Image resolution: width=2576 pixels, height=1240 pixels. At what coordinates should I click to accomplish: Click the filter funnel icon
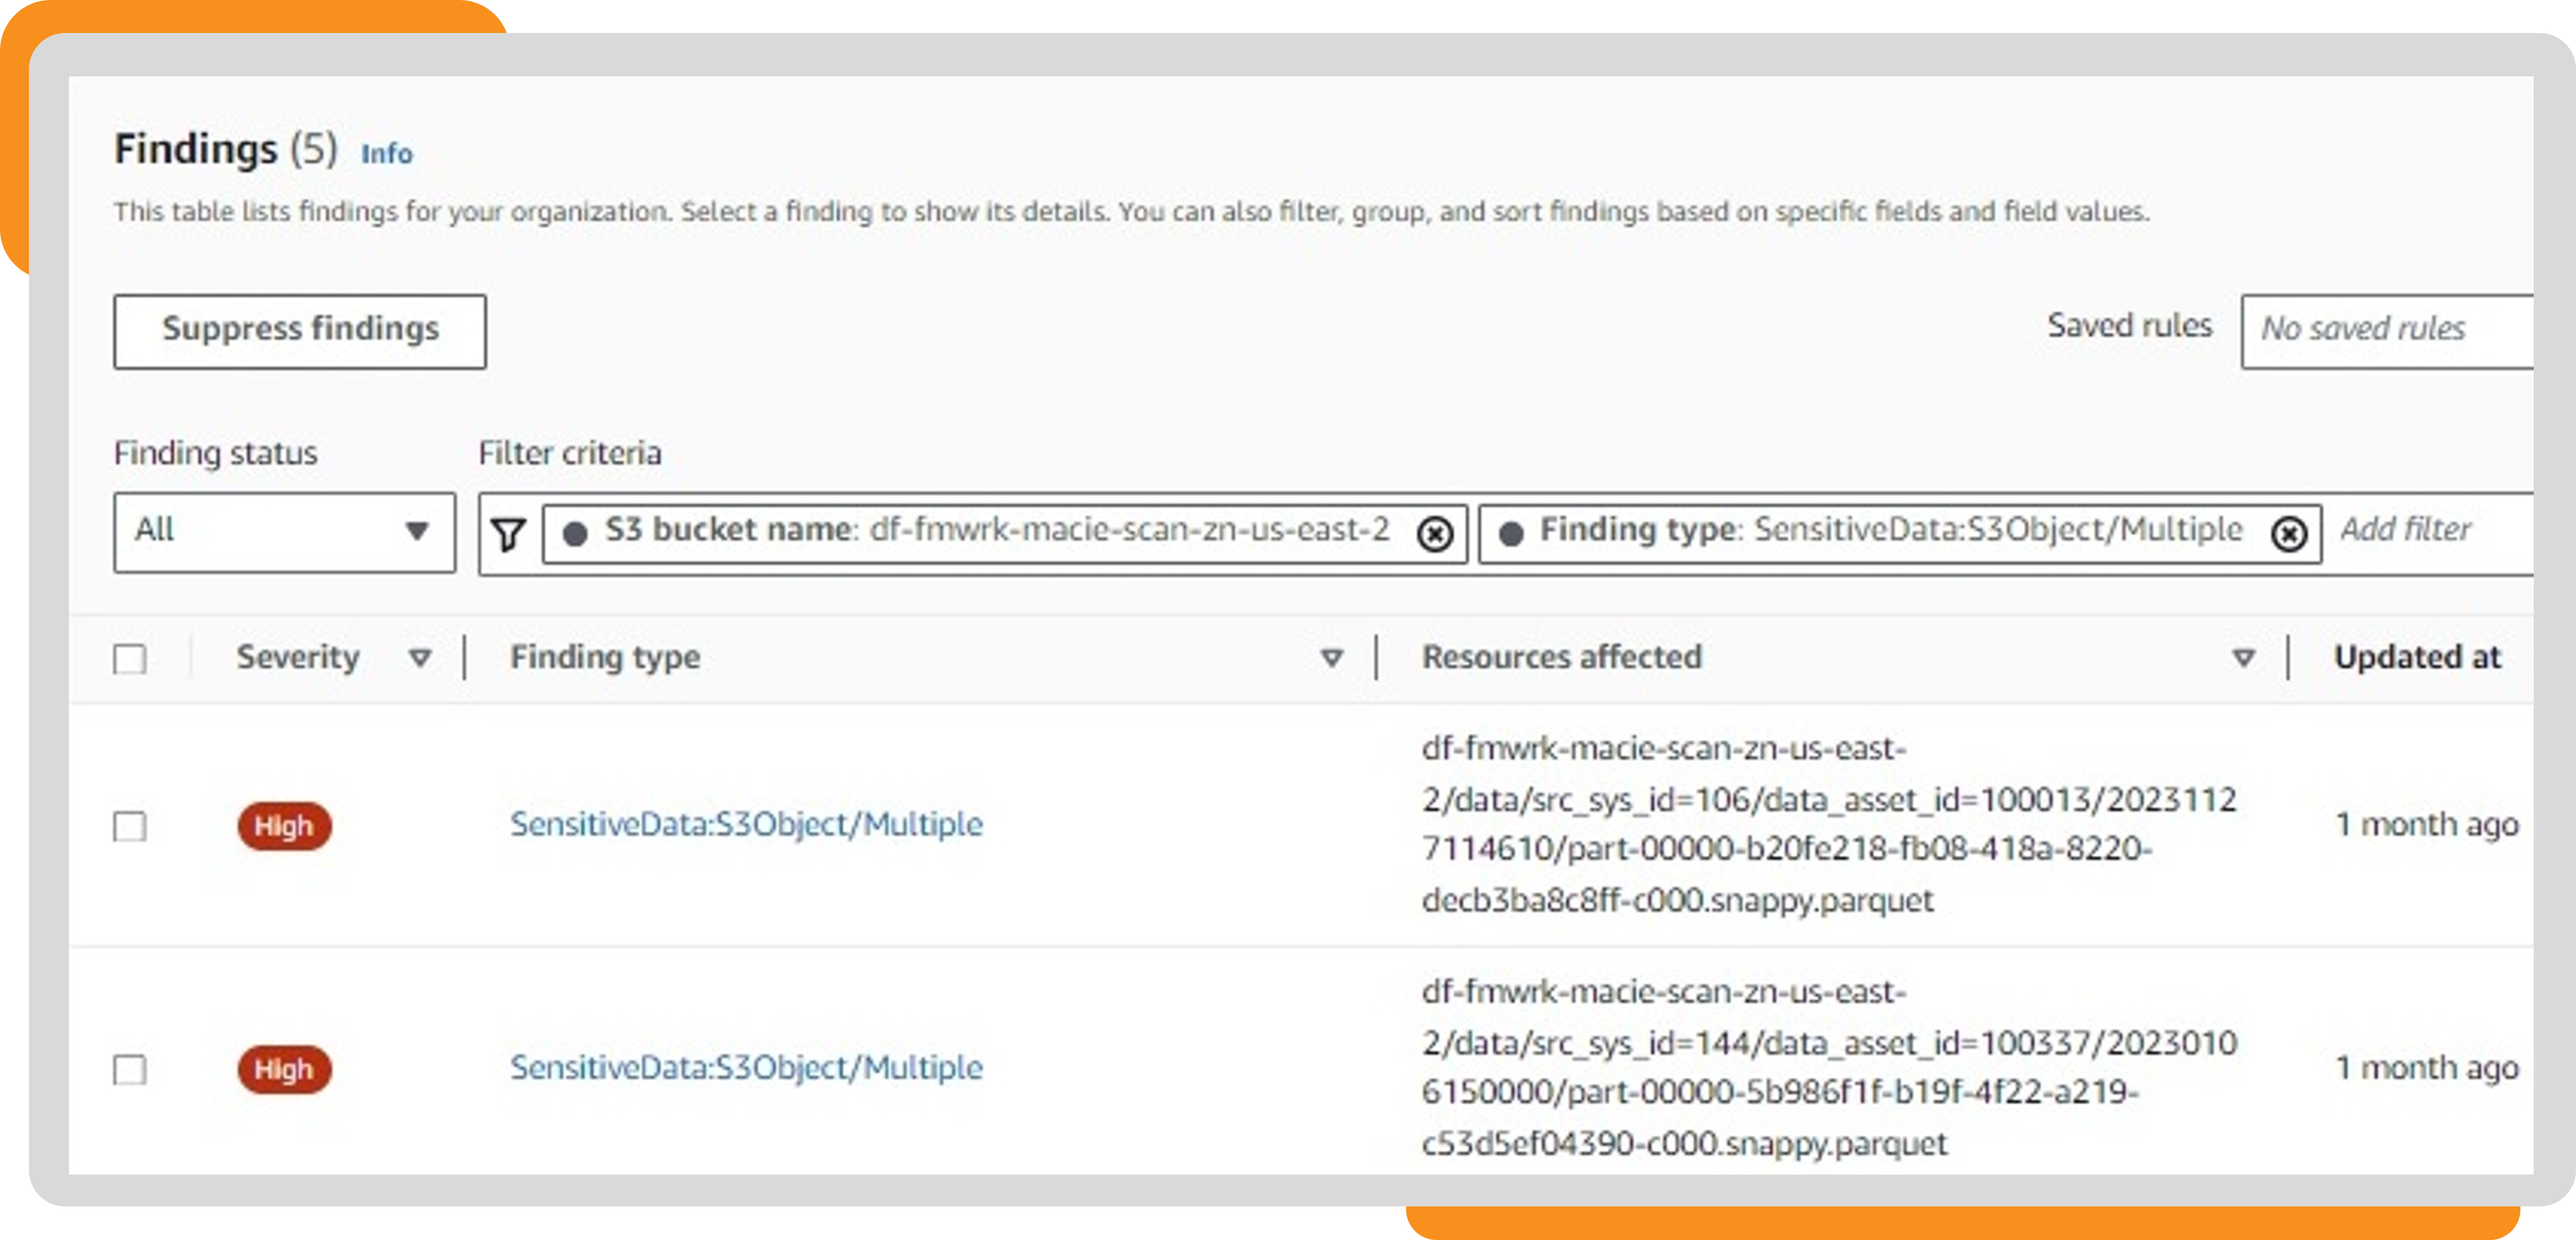coord(508,534)
